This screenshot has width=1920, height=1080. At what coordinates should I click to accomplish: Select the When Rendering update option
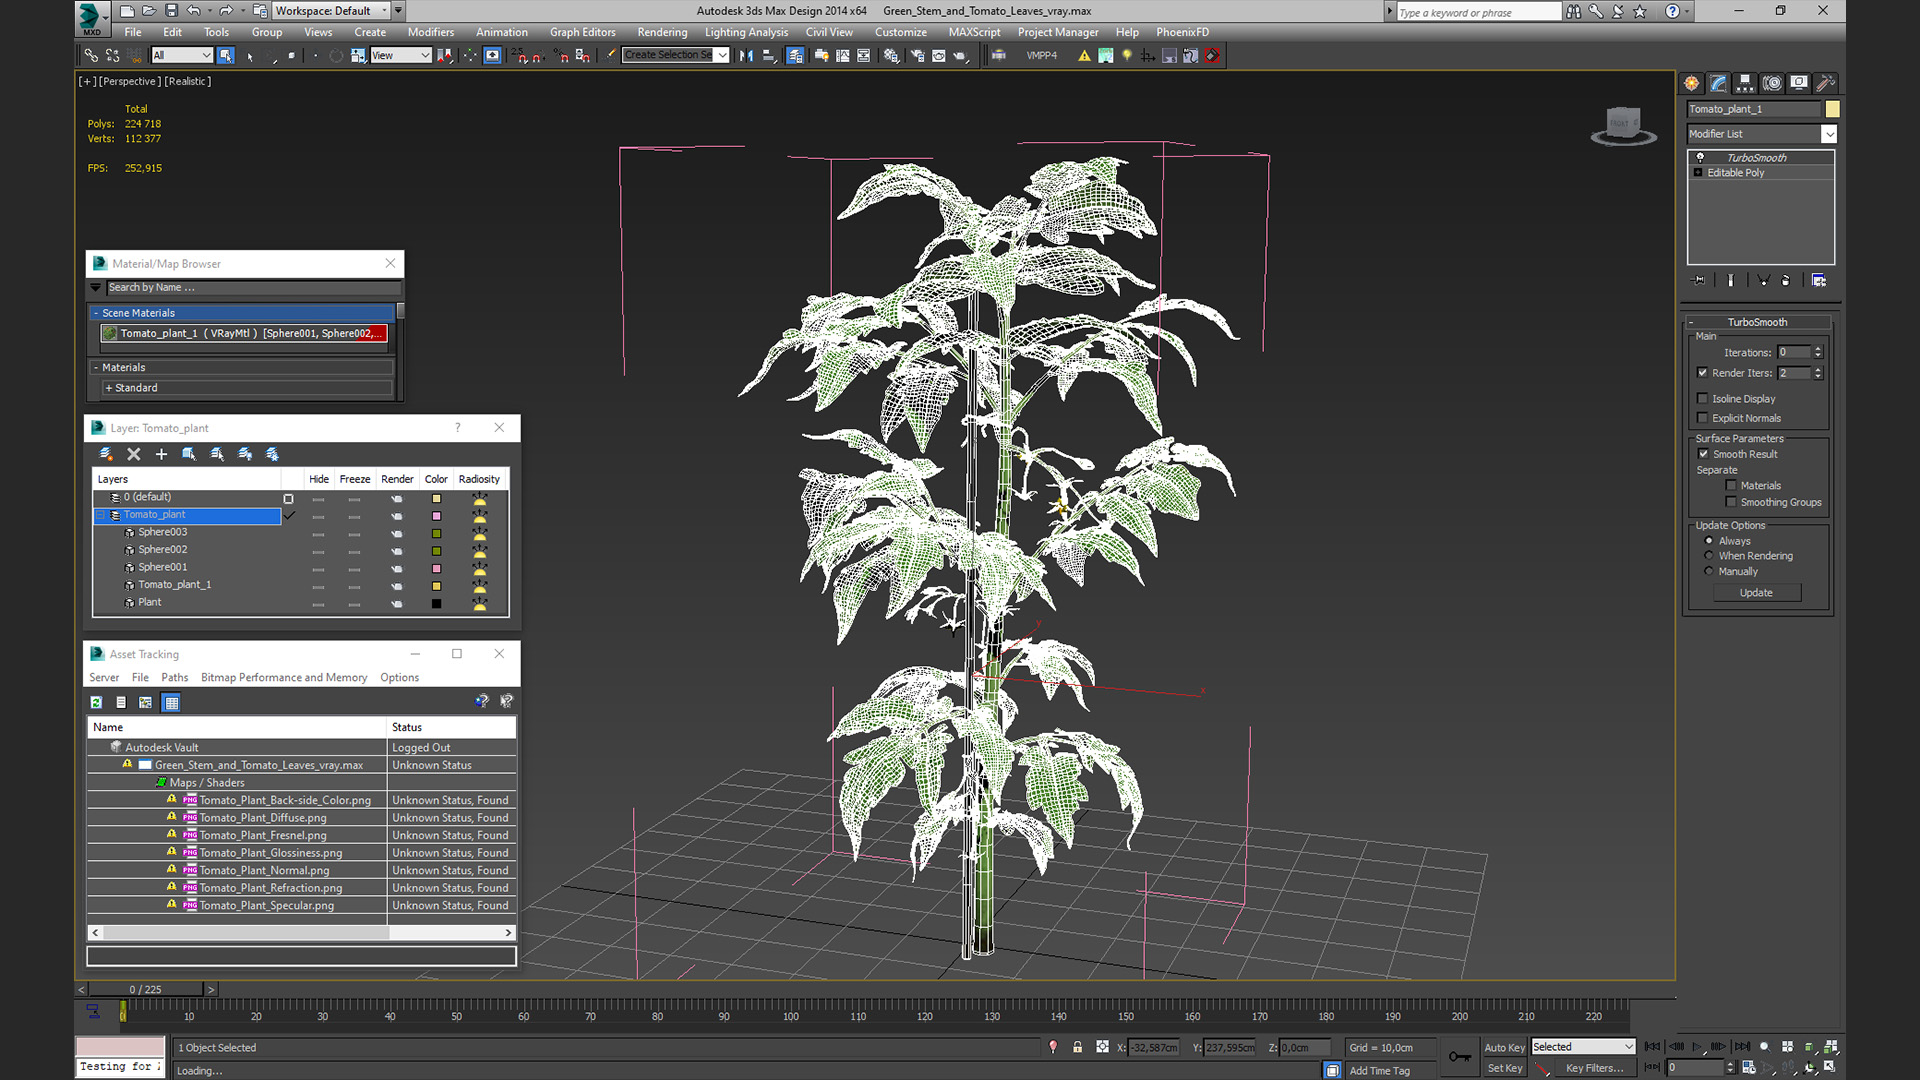pyautogui.click(x=1709, y=556)
